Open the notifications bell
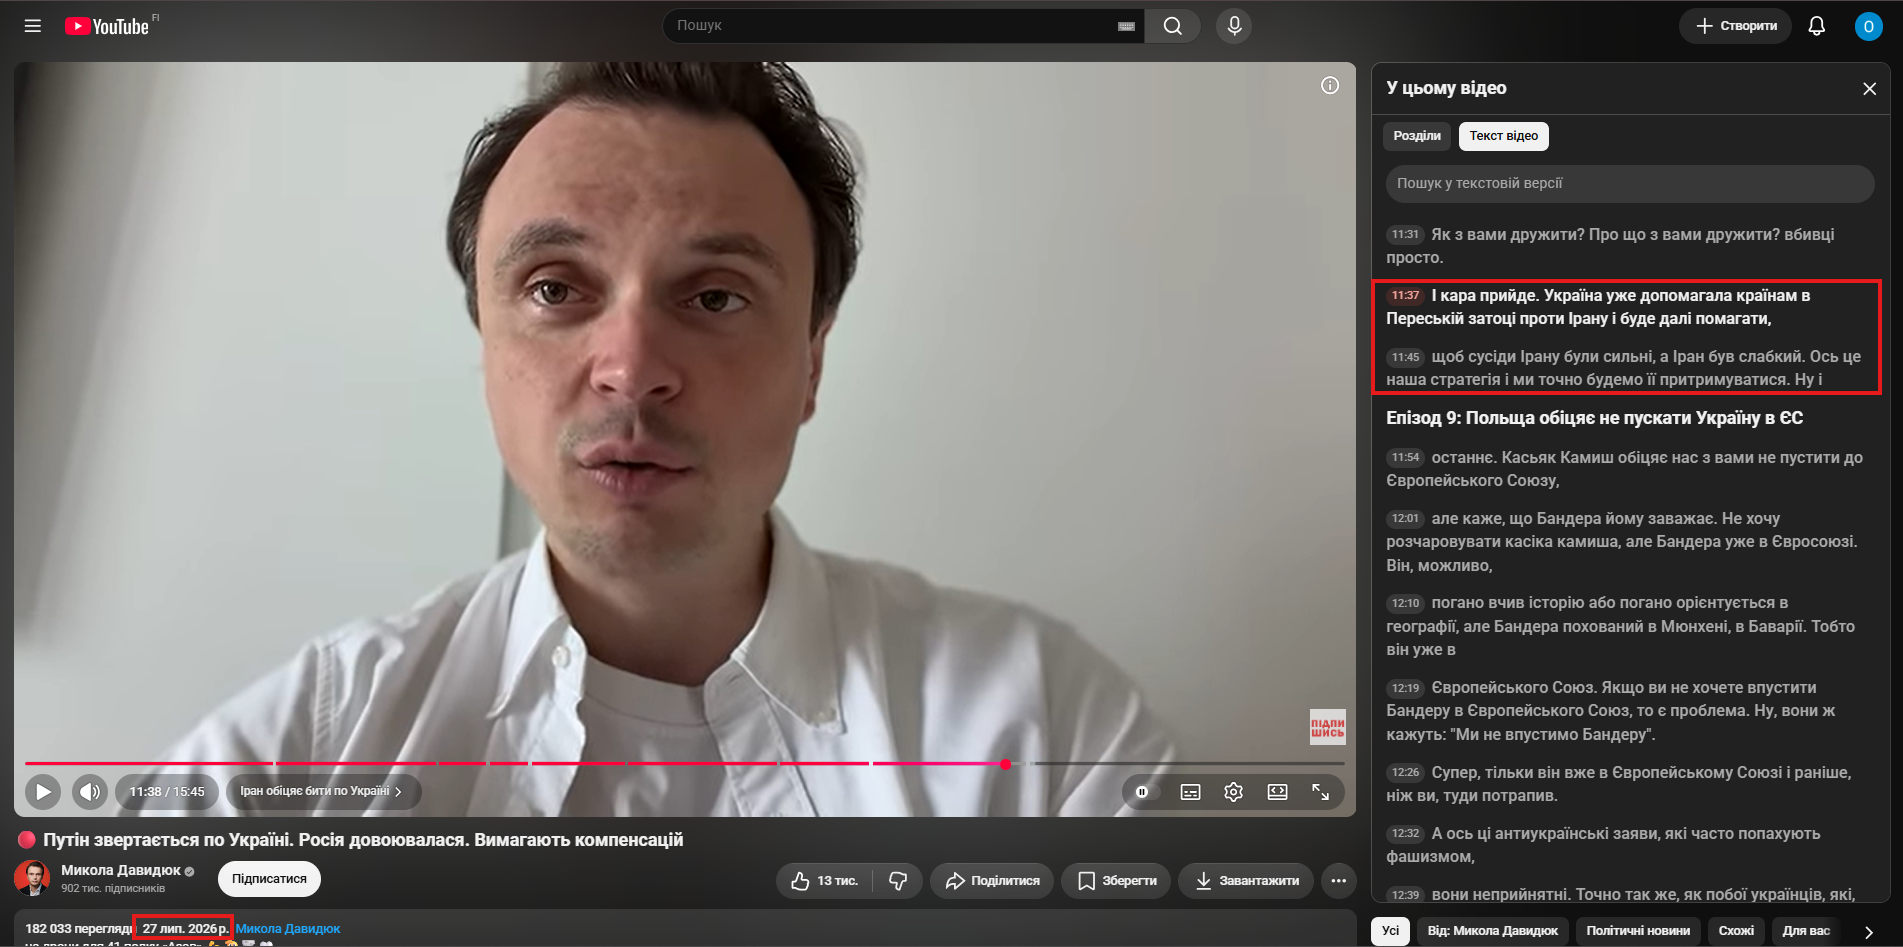 pyautogui.click(x=1817, y=26)
